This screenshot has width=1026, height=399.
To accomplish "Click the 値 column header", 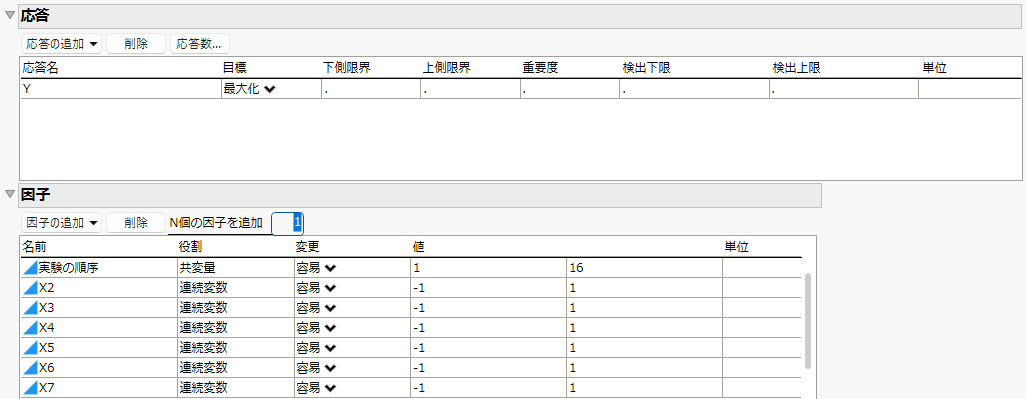I will coord(419,247).
